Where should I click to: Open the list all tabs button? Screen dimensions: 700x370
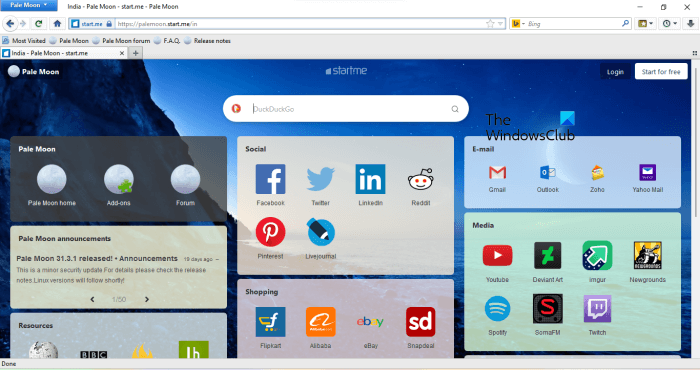point(695,53)
